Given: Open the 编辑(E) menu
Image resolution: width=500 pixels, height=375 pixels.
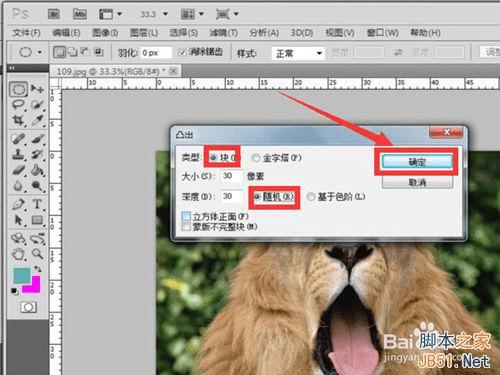Looking at the screenshot, I should [66, 33].
